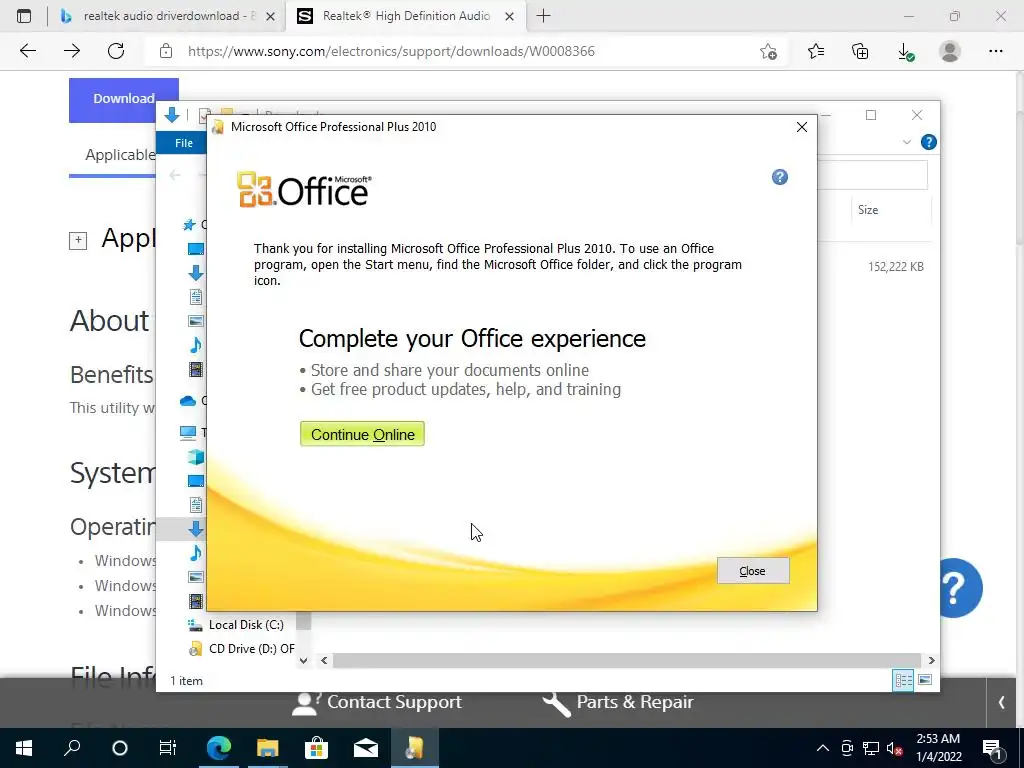The height and width of the screenshot is (768, 1024).
Task: Close realtek audio driver download tab
Action: [x=270, y=16]
